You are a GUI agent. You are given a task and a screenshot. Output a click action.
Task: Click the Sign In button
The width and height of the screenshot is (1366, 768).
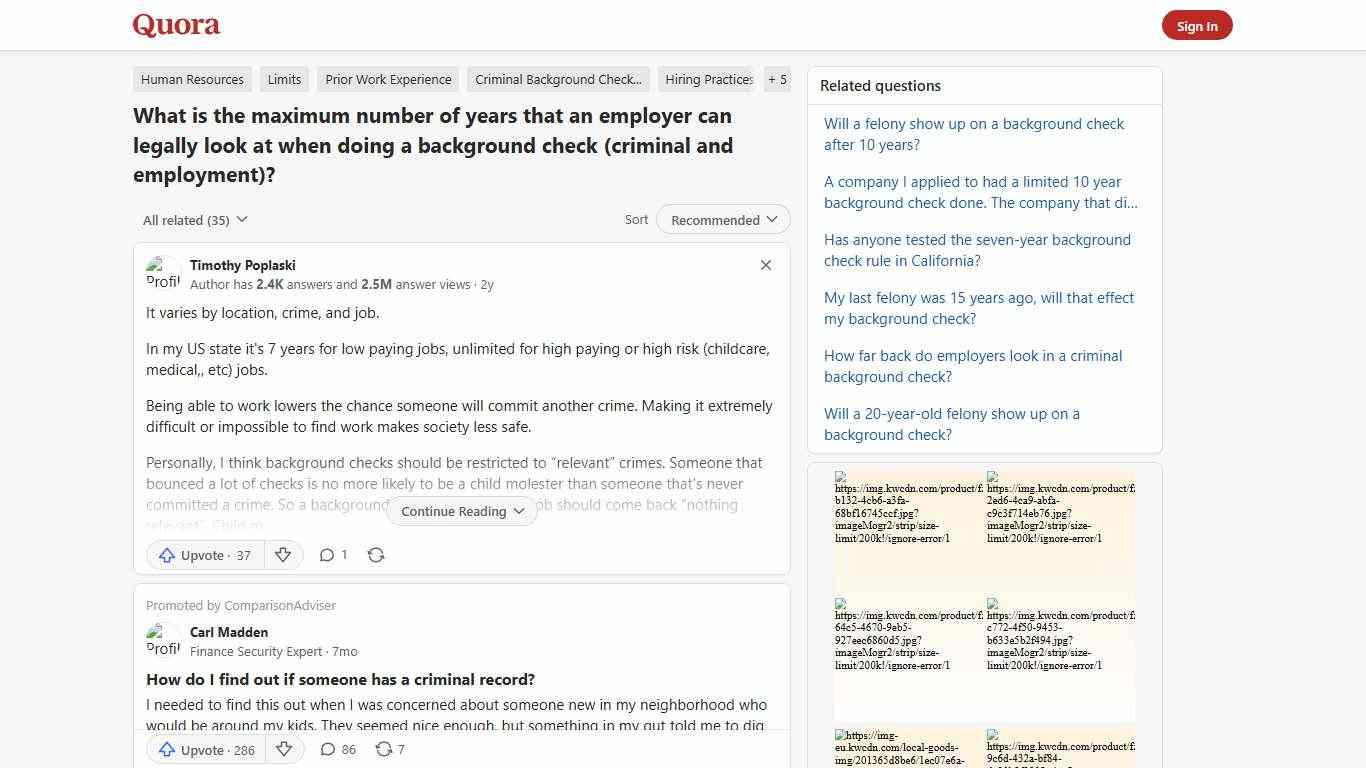[1197, 25]
